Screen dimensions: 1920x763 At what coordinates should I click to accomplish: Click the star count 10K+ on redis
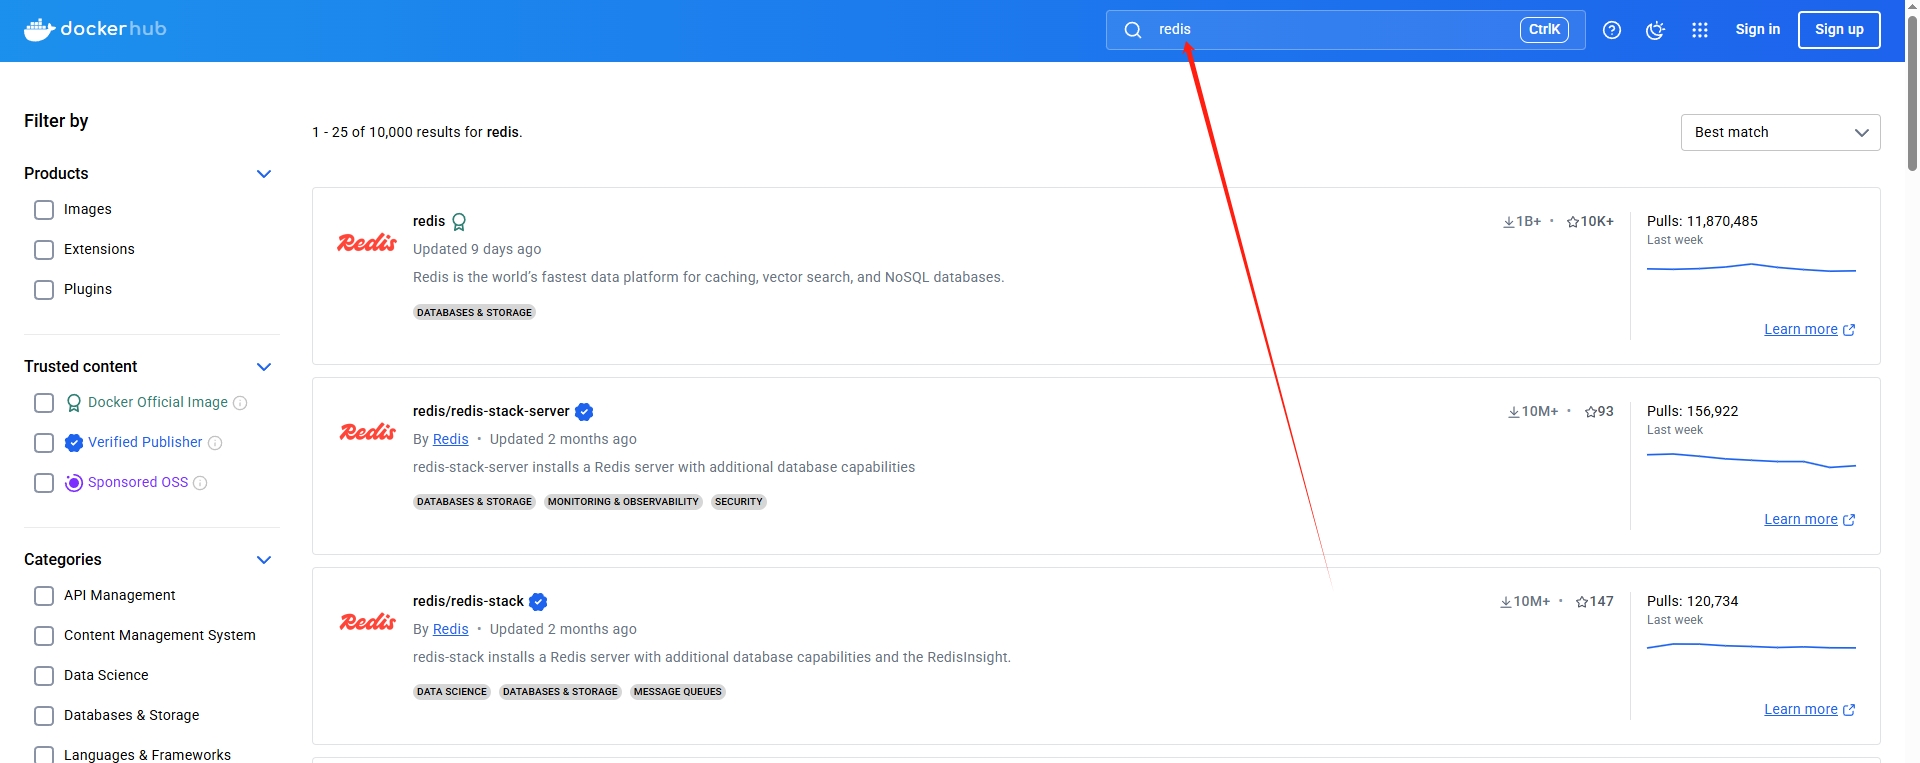tap(1590, 221)
